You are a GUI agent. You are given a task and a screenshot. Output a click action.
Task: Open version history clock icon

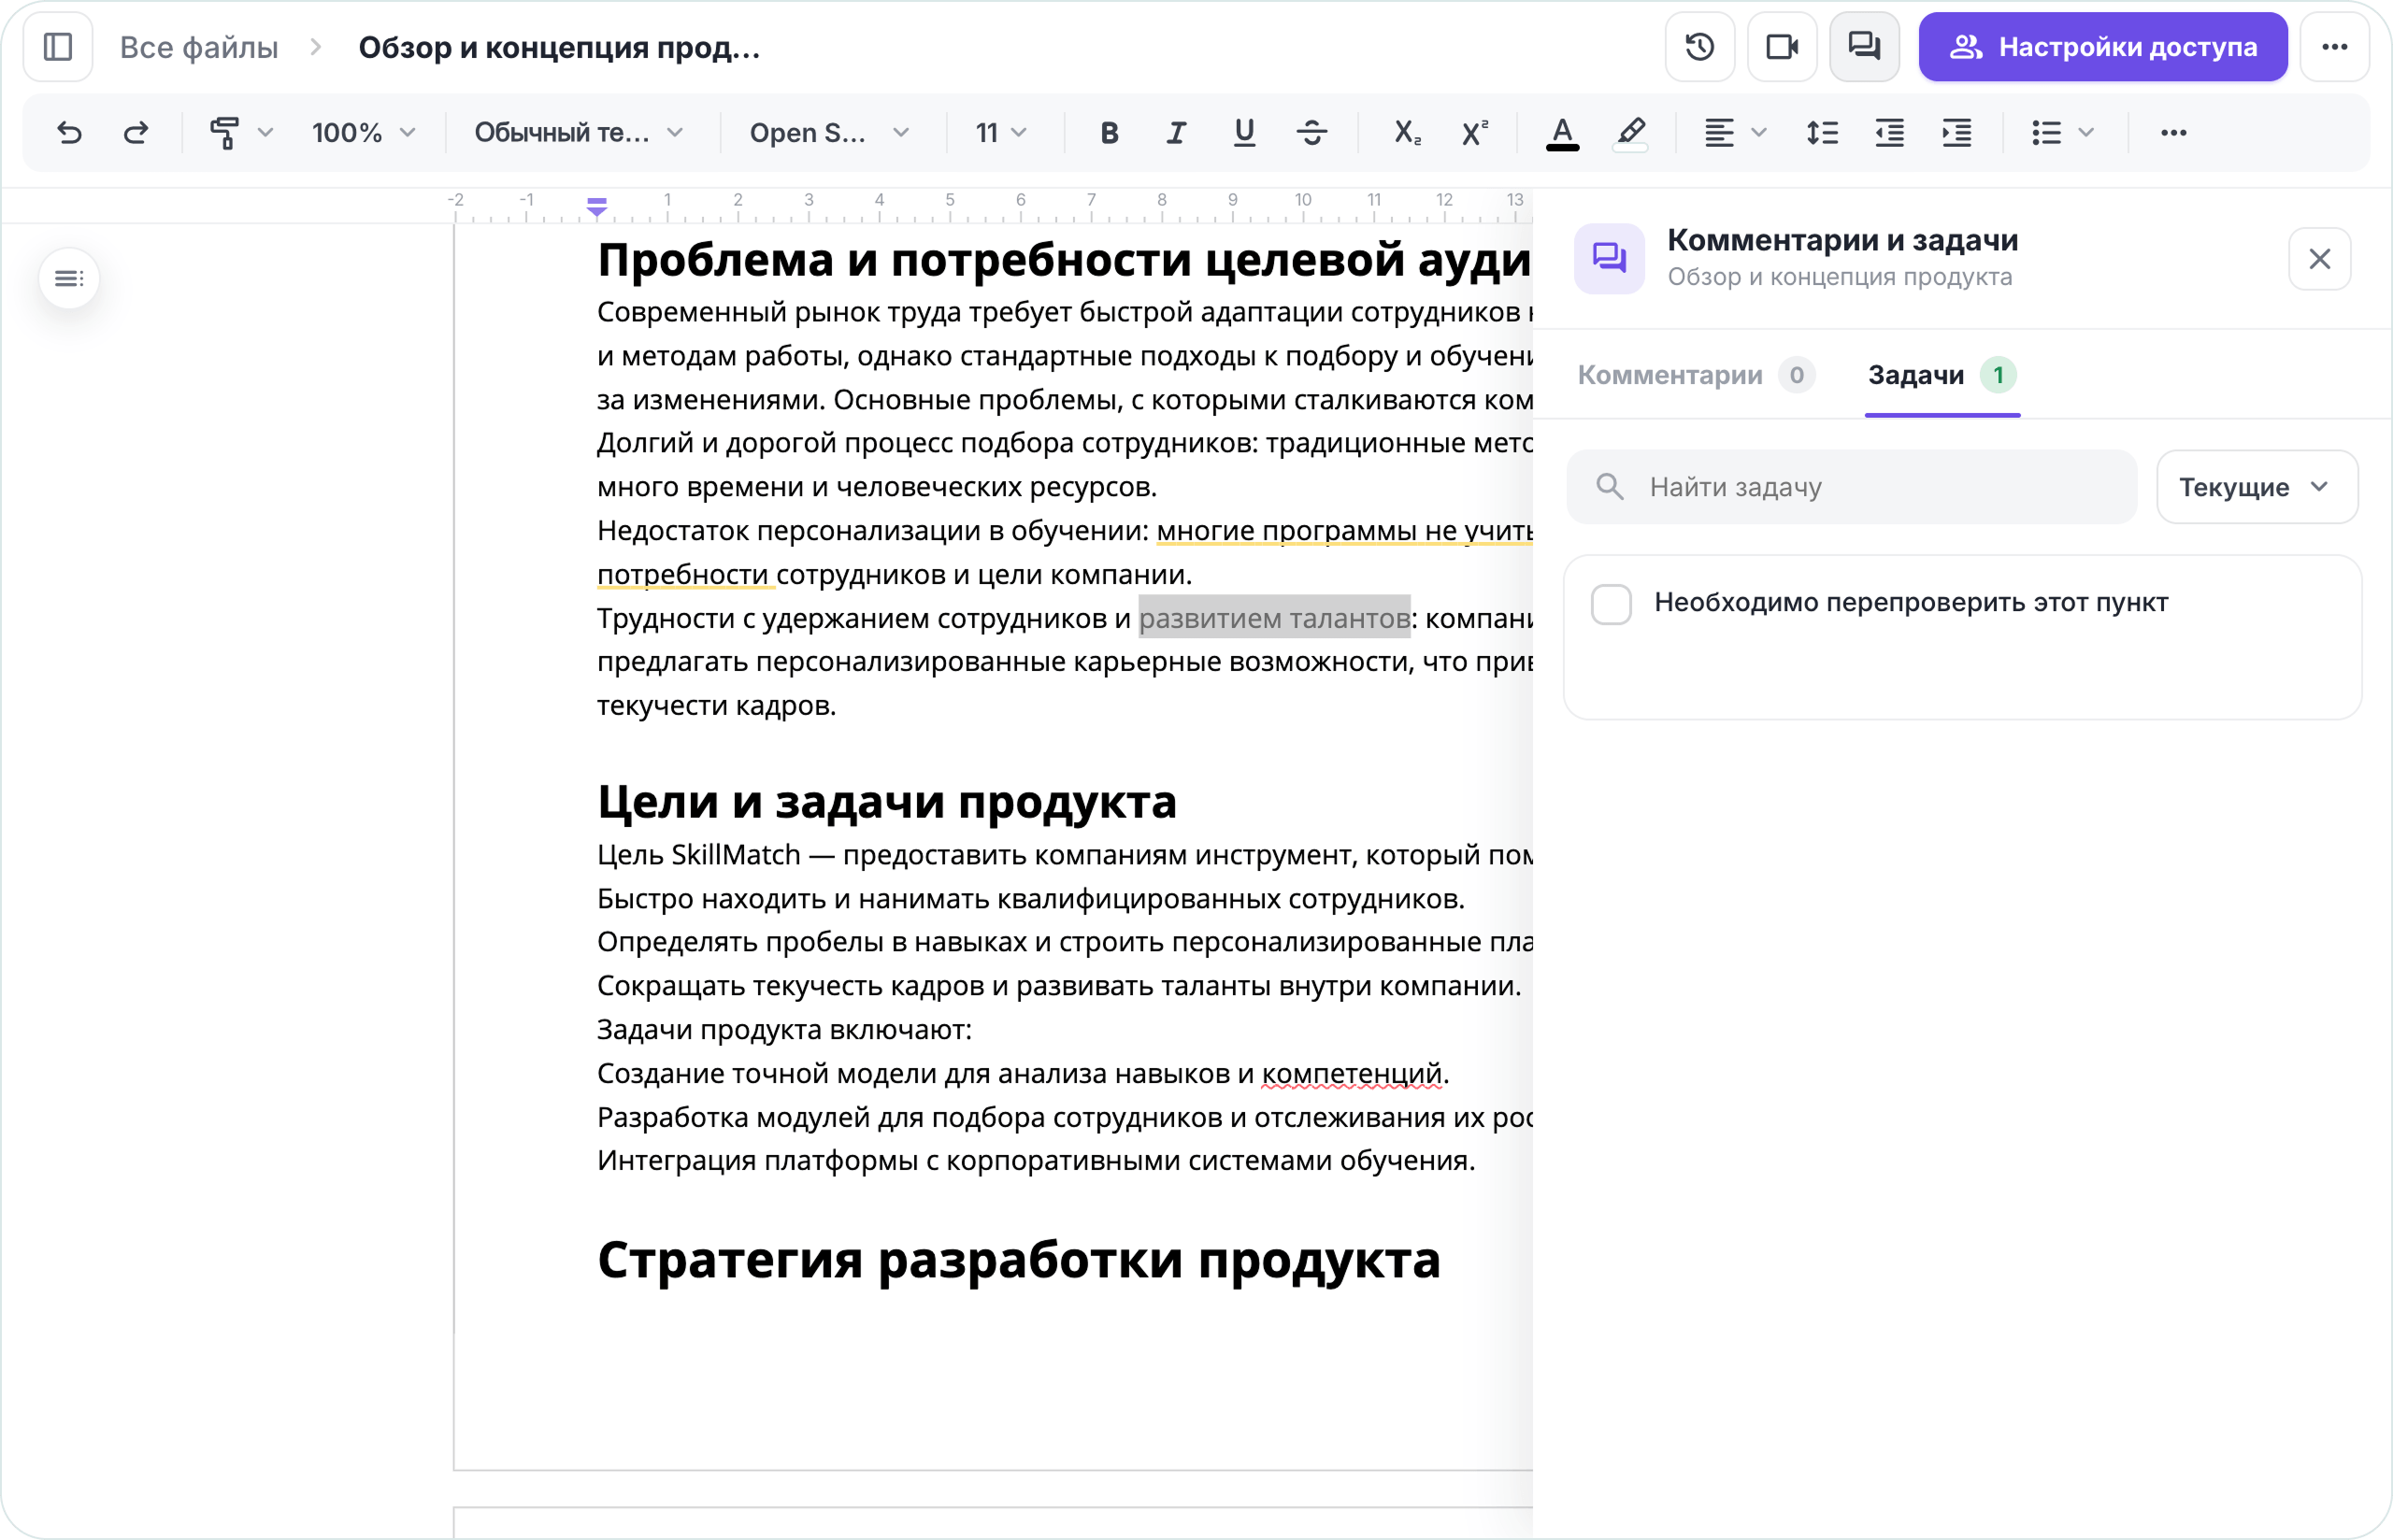[1700, 47]
